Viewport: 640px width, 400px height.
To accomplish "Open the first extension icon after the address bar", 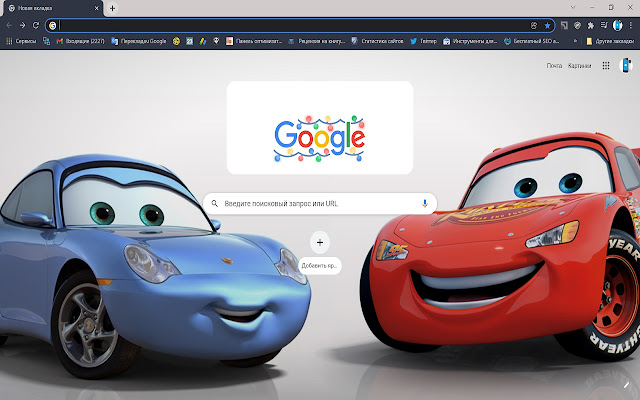I will [x=564, y=25].
